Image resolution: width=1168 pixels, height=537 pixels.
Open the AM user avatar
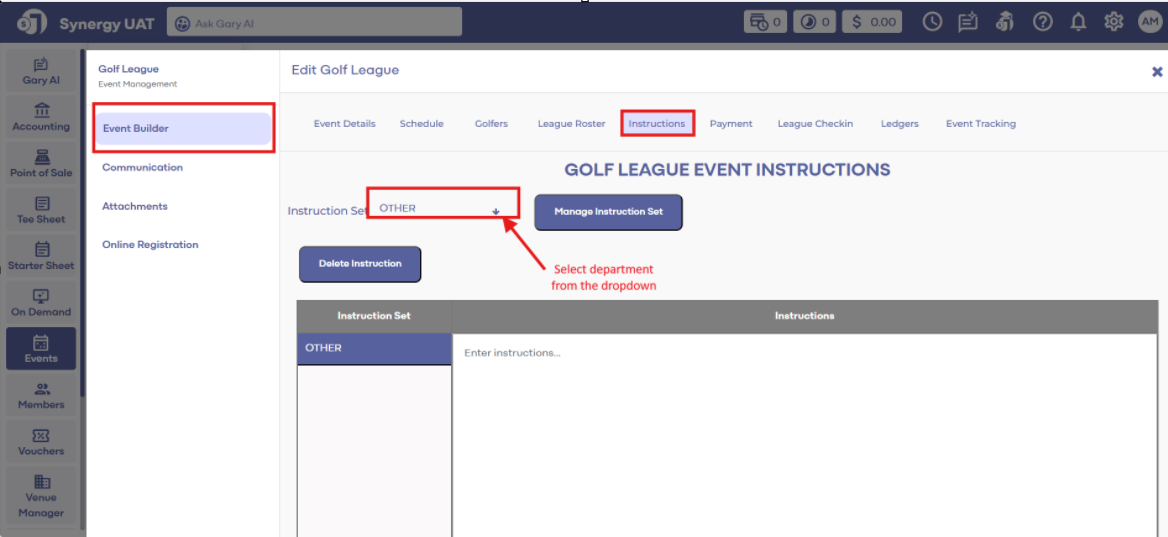click(1149, 22)
